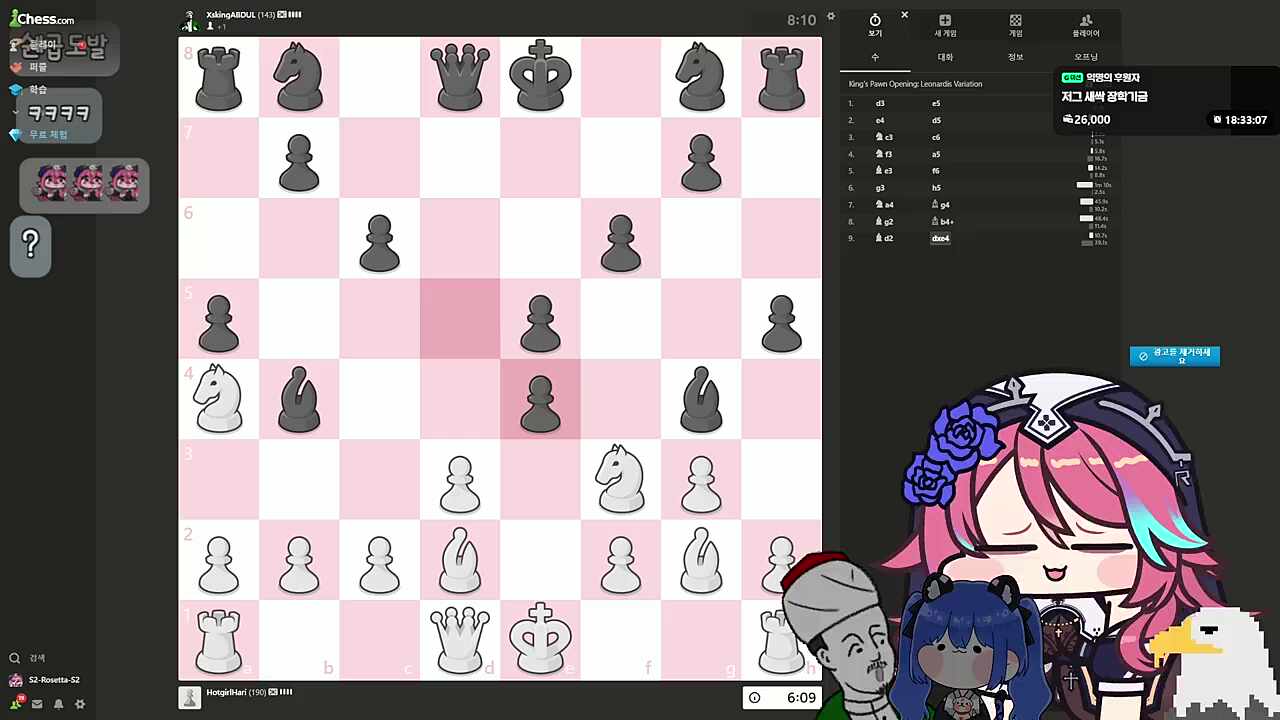Click the black rook on a8
The height and width of the screenshot is (720, 1280).
[x=219, y=79]
